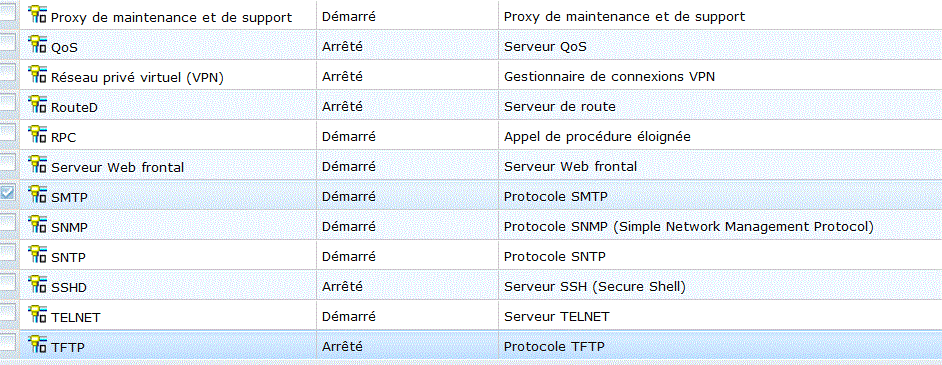Enable the SSHD row checkbox
Viewport: 942px width, 365px height.
click(x=7, y=283)
